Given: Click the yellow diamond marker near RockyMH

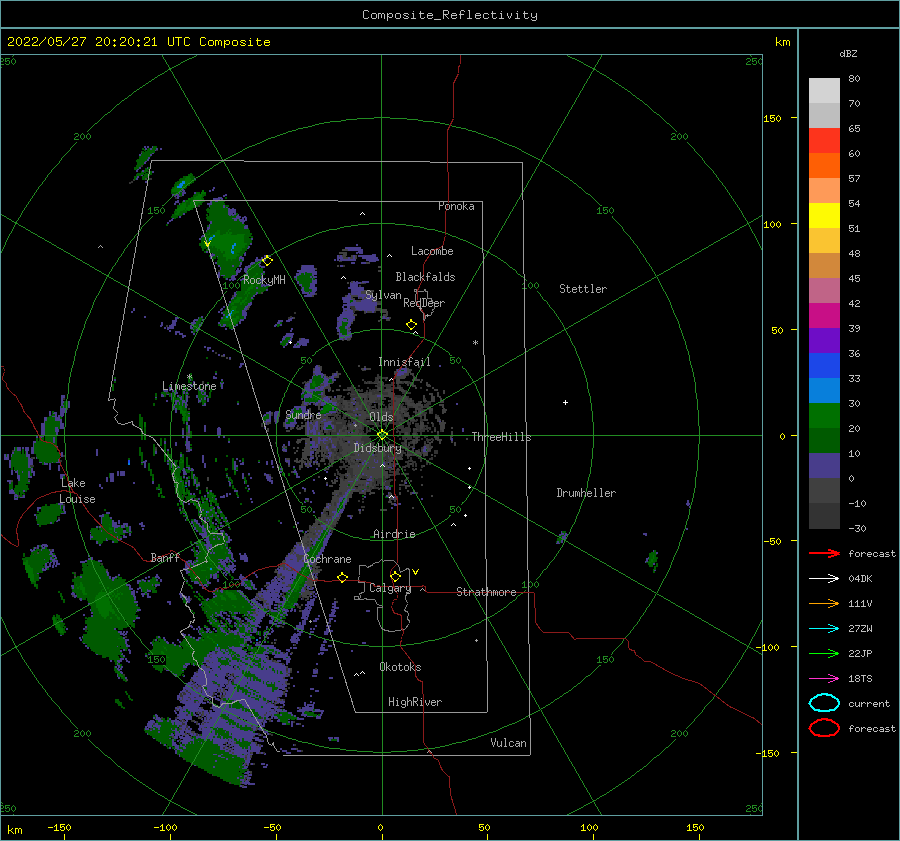Looking at the screenshot, I should coord(267,261).
